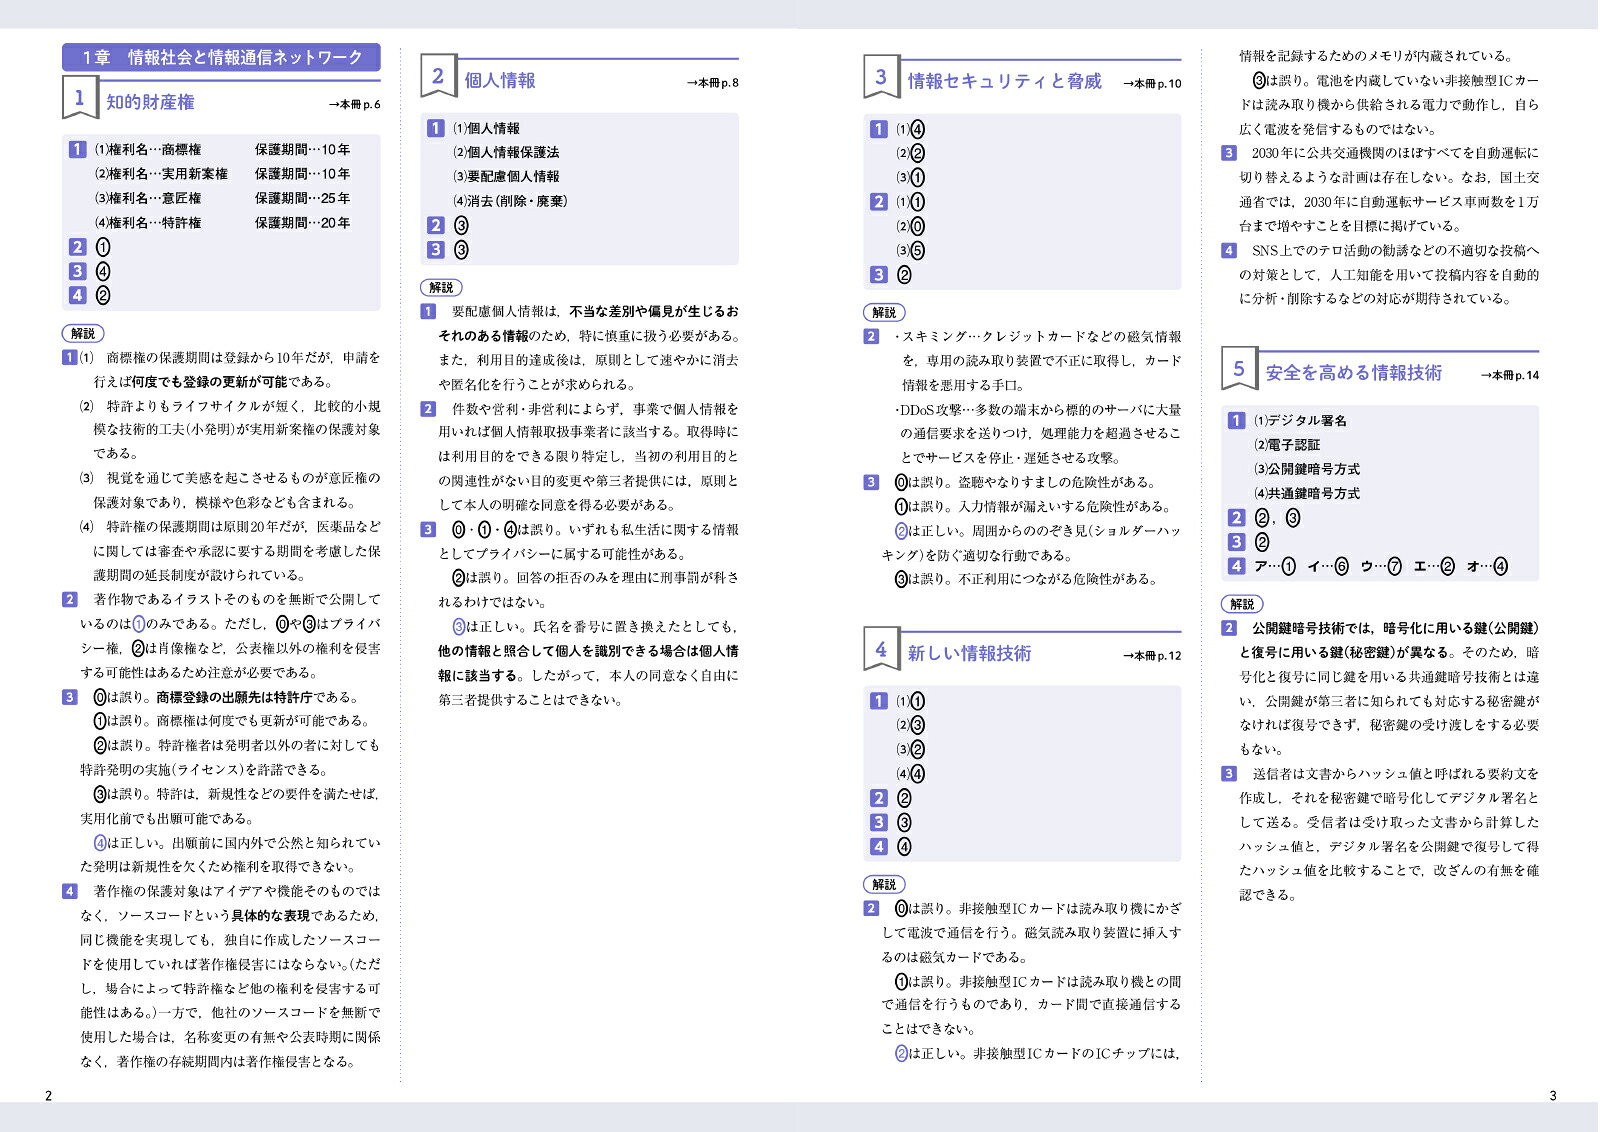
Task: Click the large section number 5 box
Action: tap(1239, 369)
